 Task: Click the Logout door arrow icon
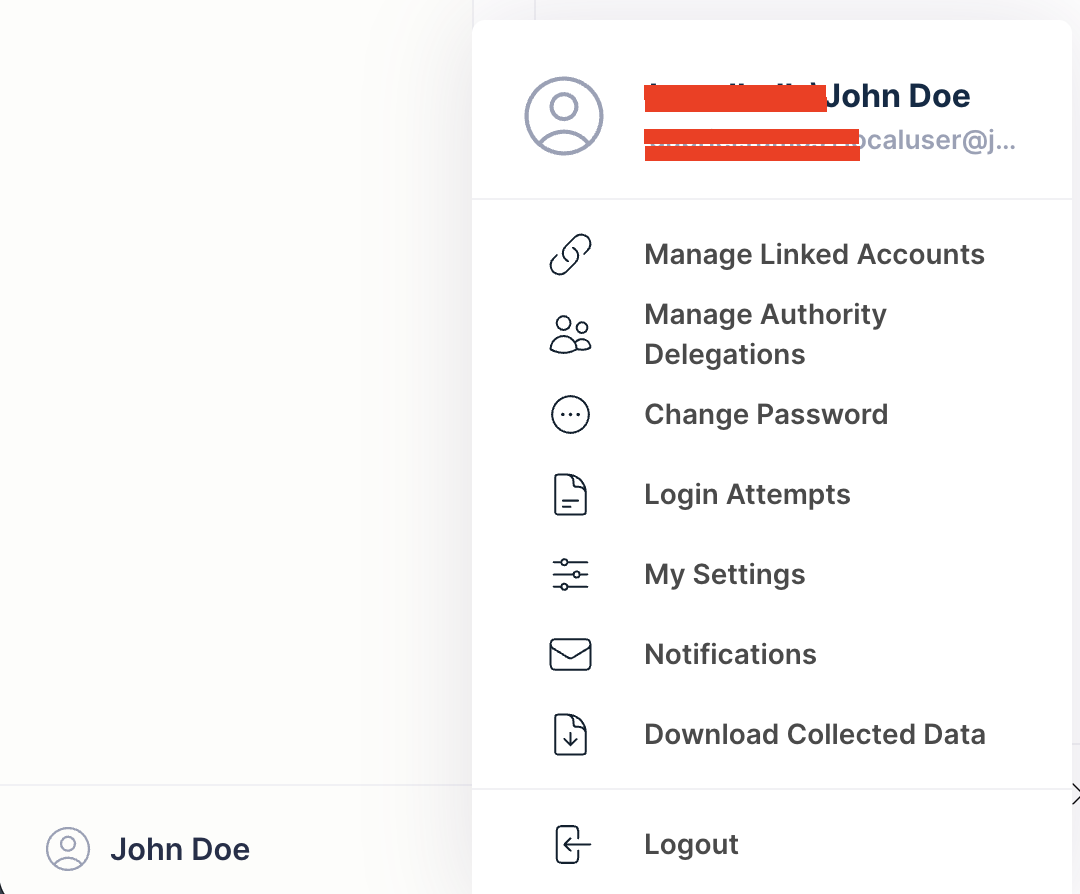click(x=572, y=845)
